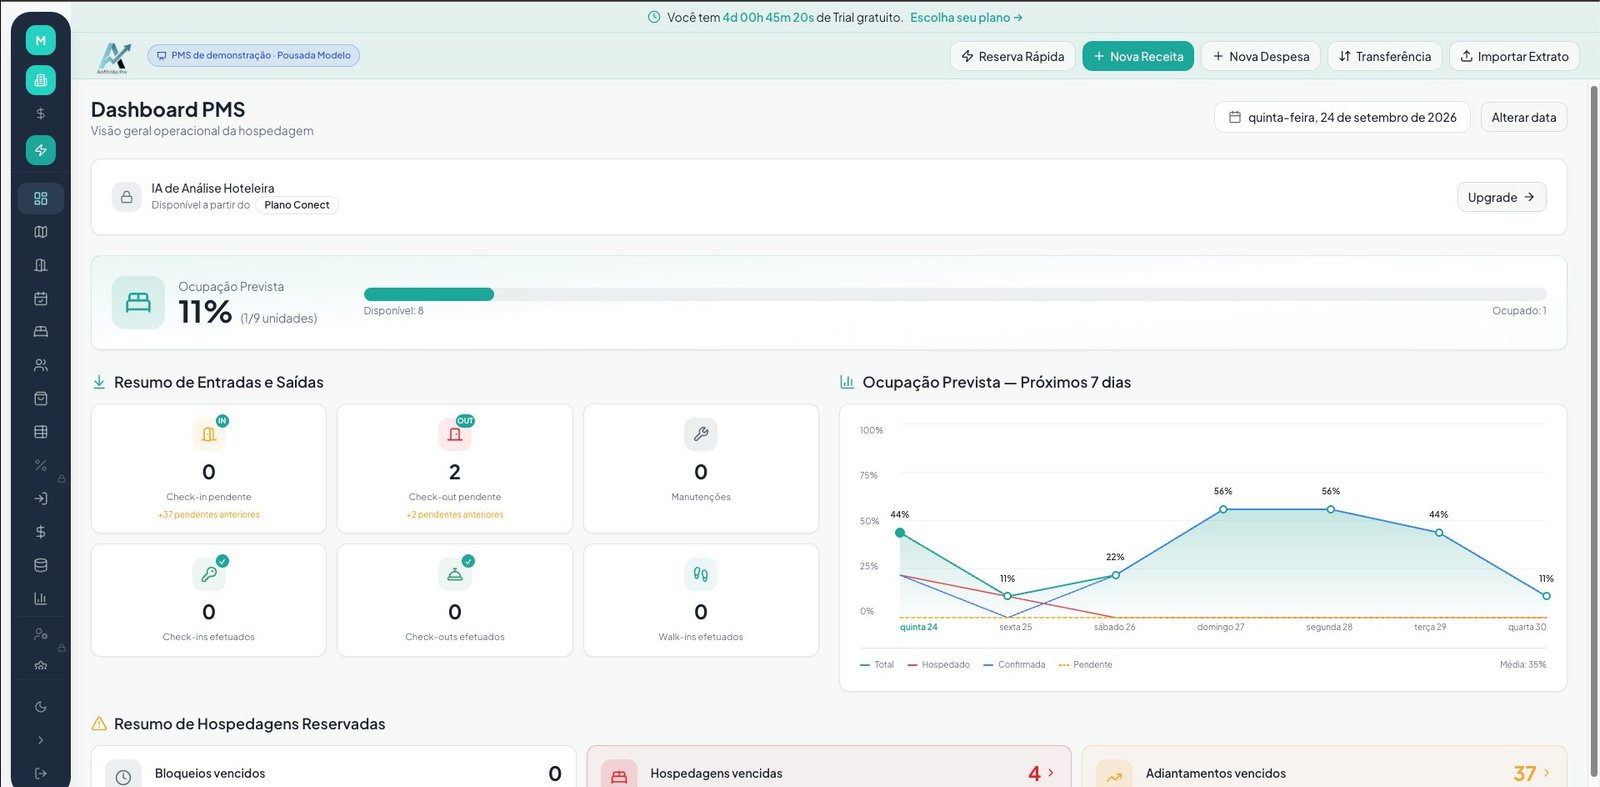Toggle the 'Confirmada' legend series in chart
Image resolution: width=1600 pixels, height=787 pixels.
point(1014,665)
